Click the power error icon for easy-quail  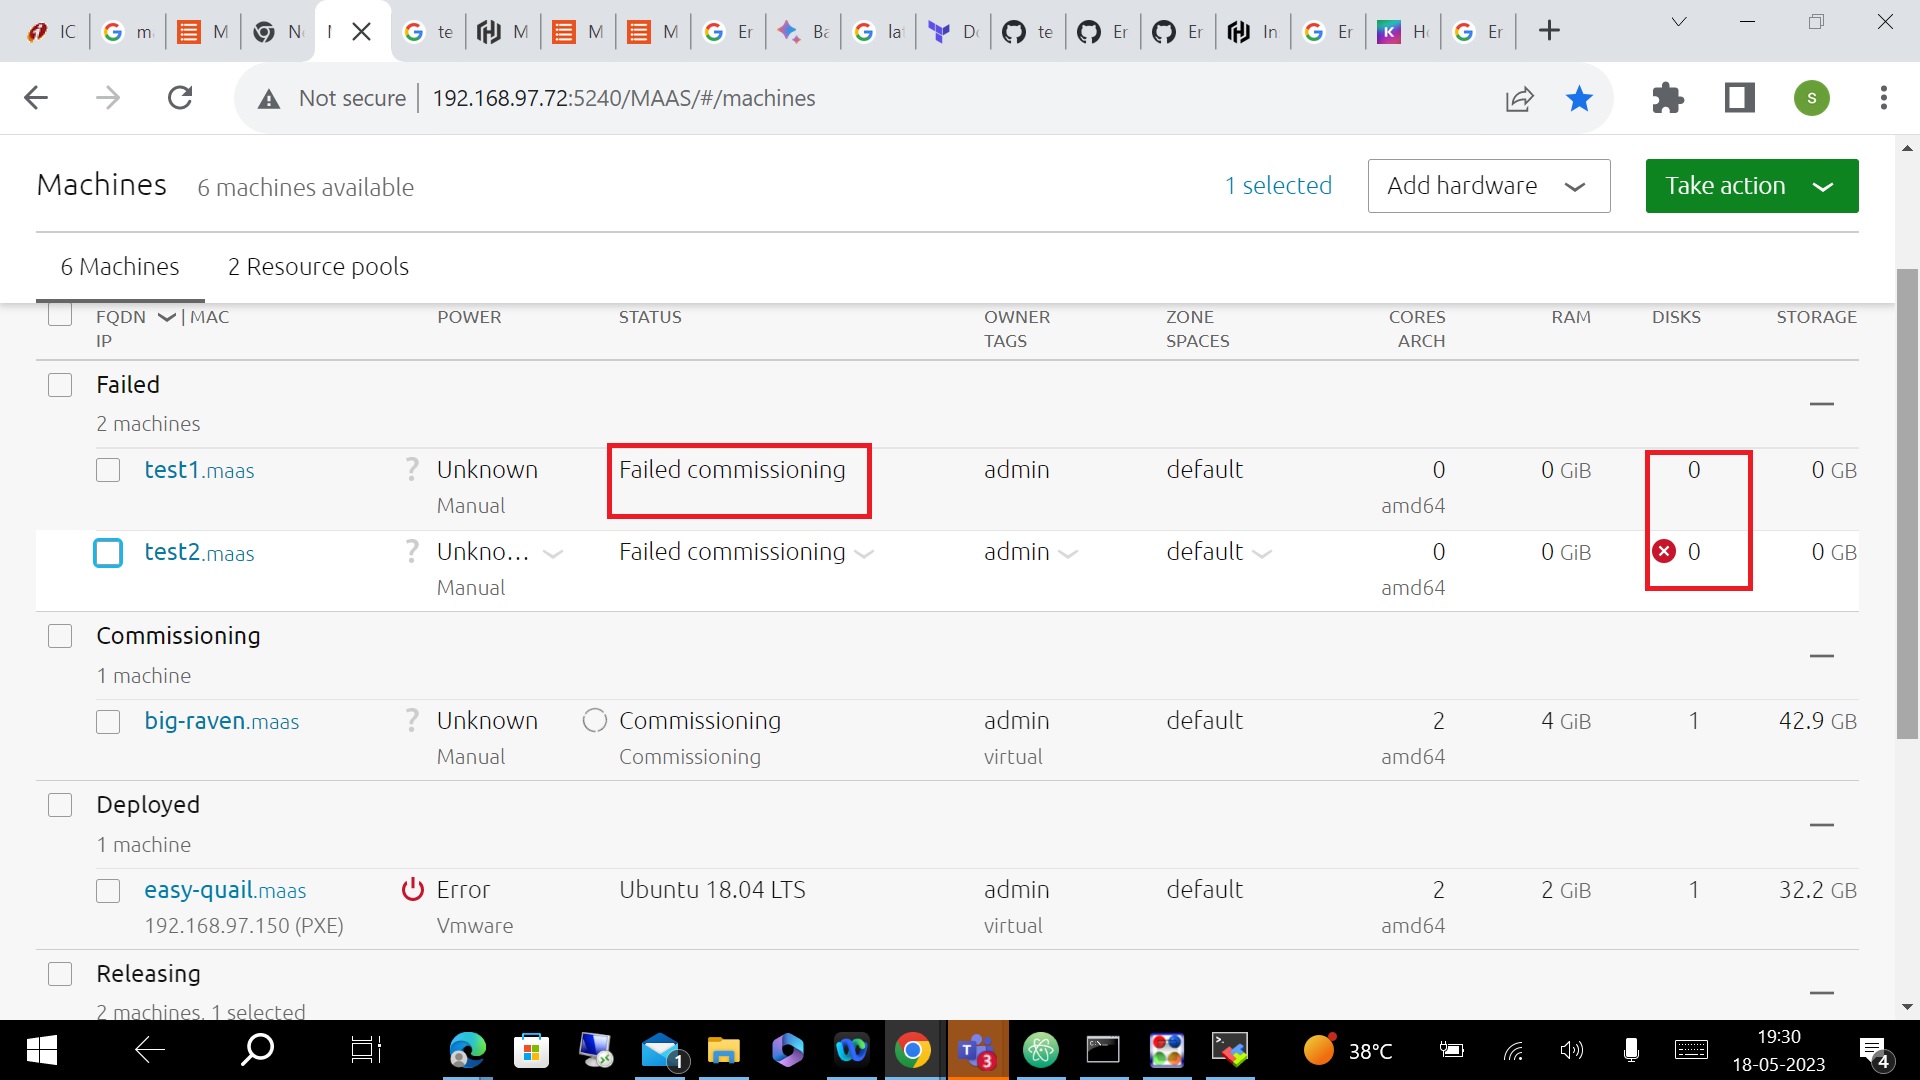(x=412, y=889)
